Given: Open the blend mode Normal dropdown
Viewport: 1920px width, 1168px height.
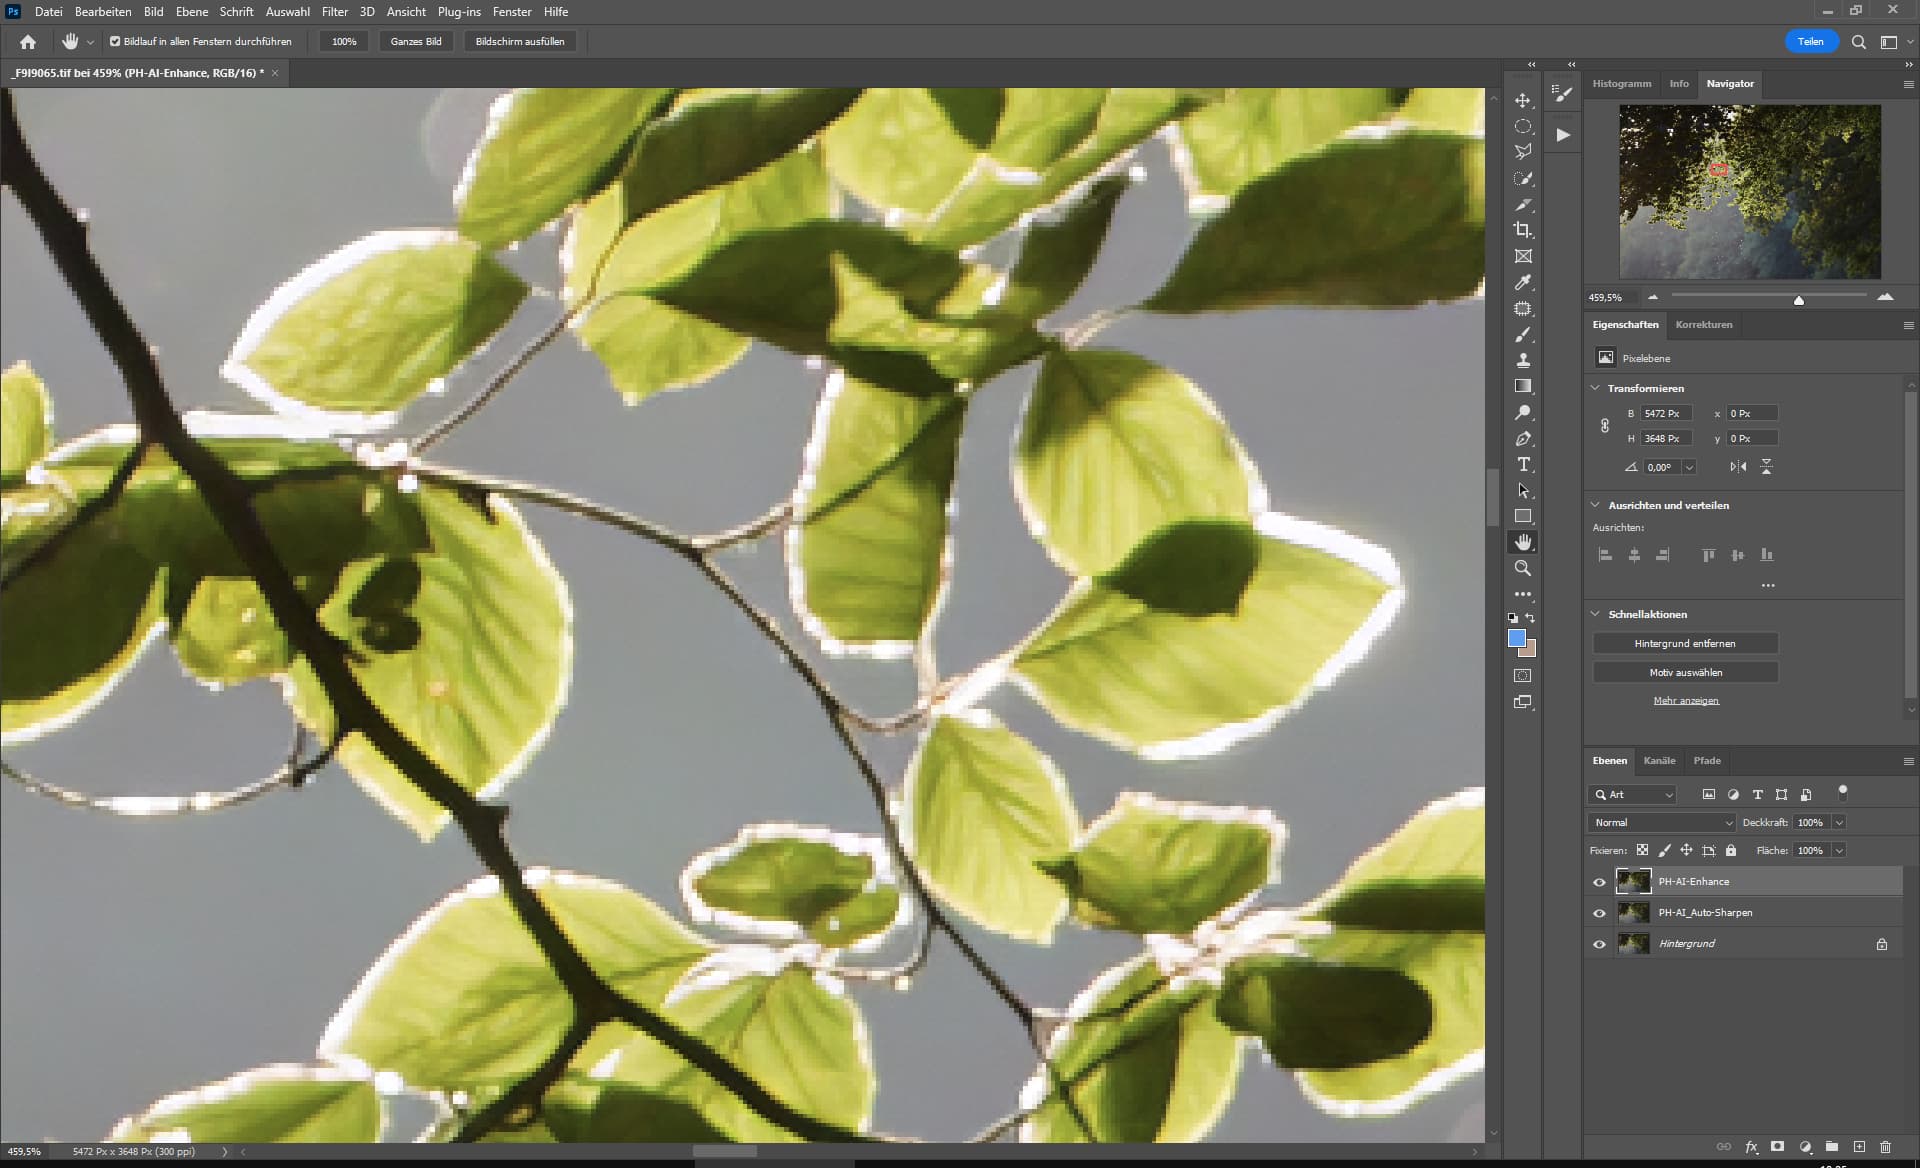Looking at the screenshot, I should pos(1660,822).
